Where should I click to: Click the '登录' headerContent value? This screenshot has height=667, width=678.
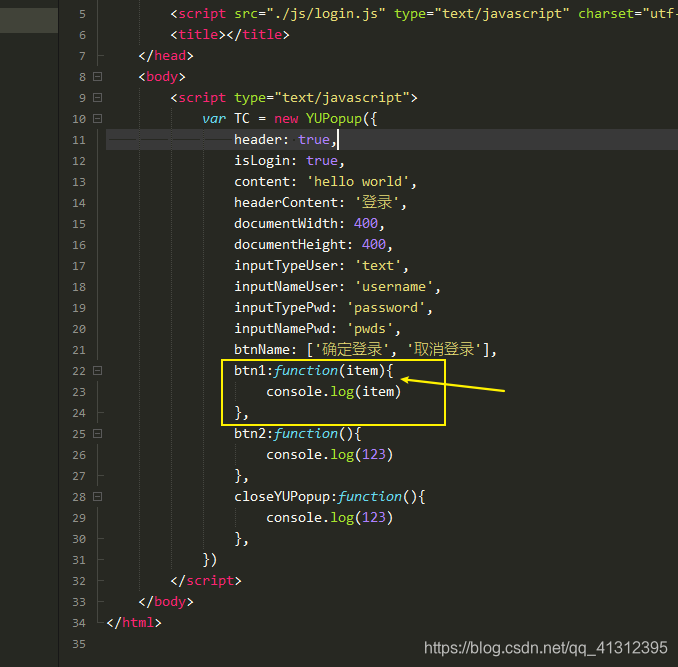[377, 202]
